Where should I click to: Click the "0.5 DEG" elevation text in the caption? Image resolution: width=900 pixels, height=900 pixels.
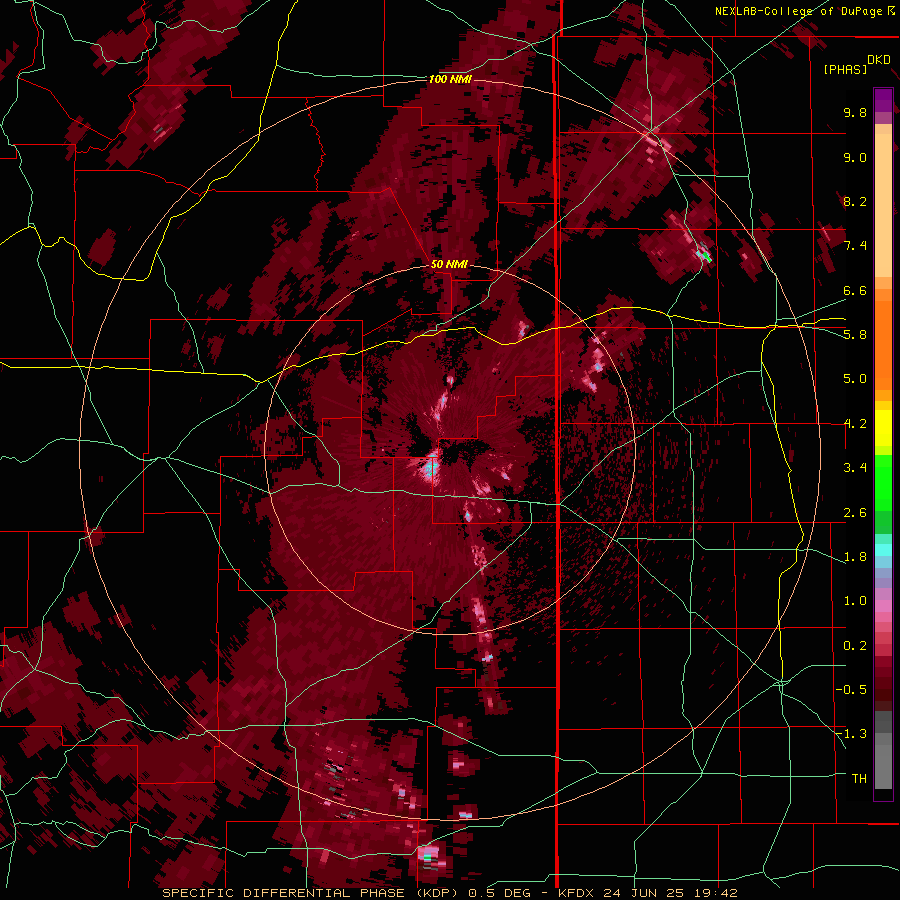[499, 893]
